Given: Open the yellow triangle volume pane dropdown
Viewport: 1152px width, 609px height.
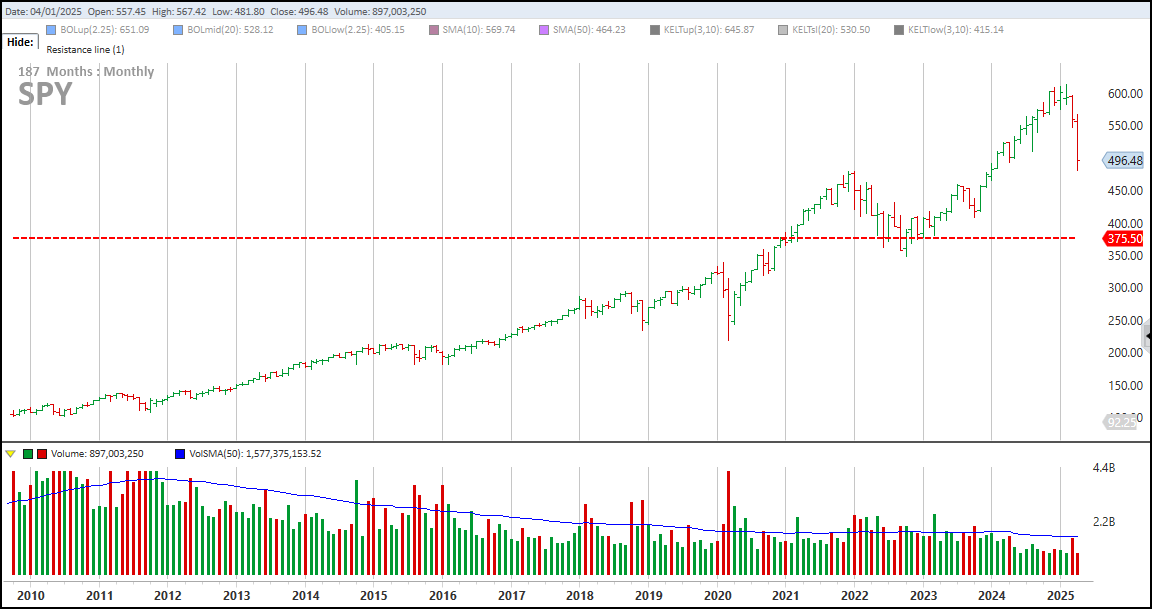Looking at the screenshot, I should coord(10,453).
